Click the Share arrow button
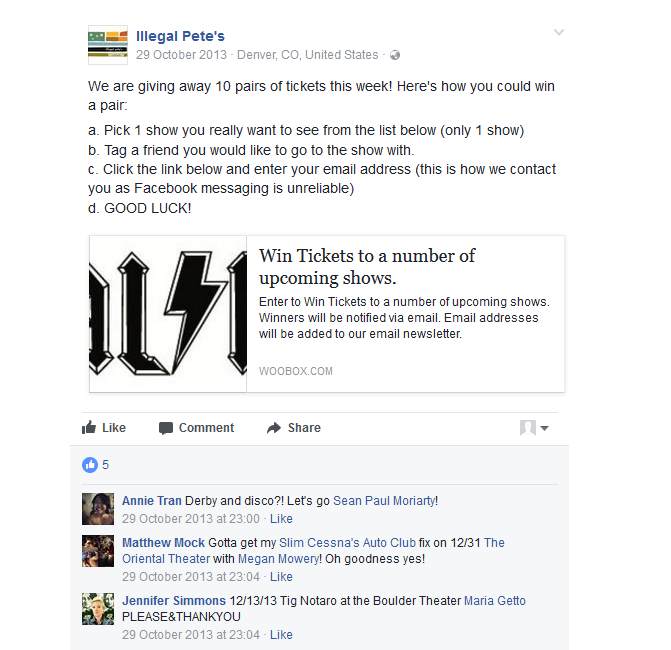 294,427
